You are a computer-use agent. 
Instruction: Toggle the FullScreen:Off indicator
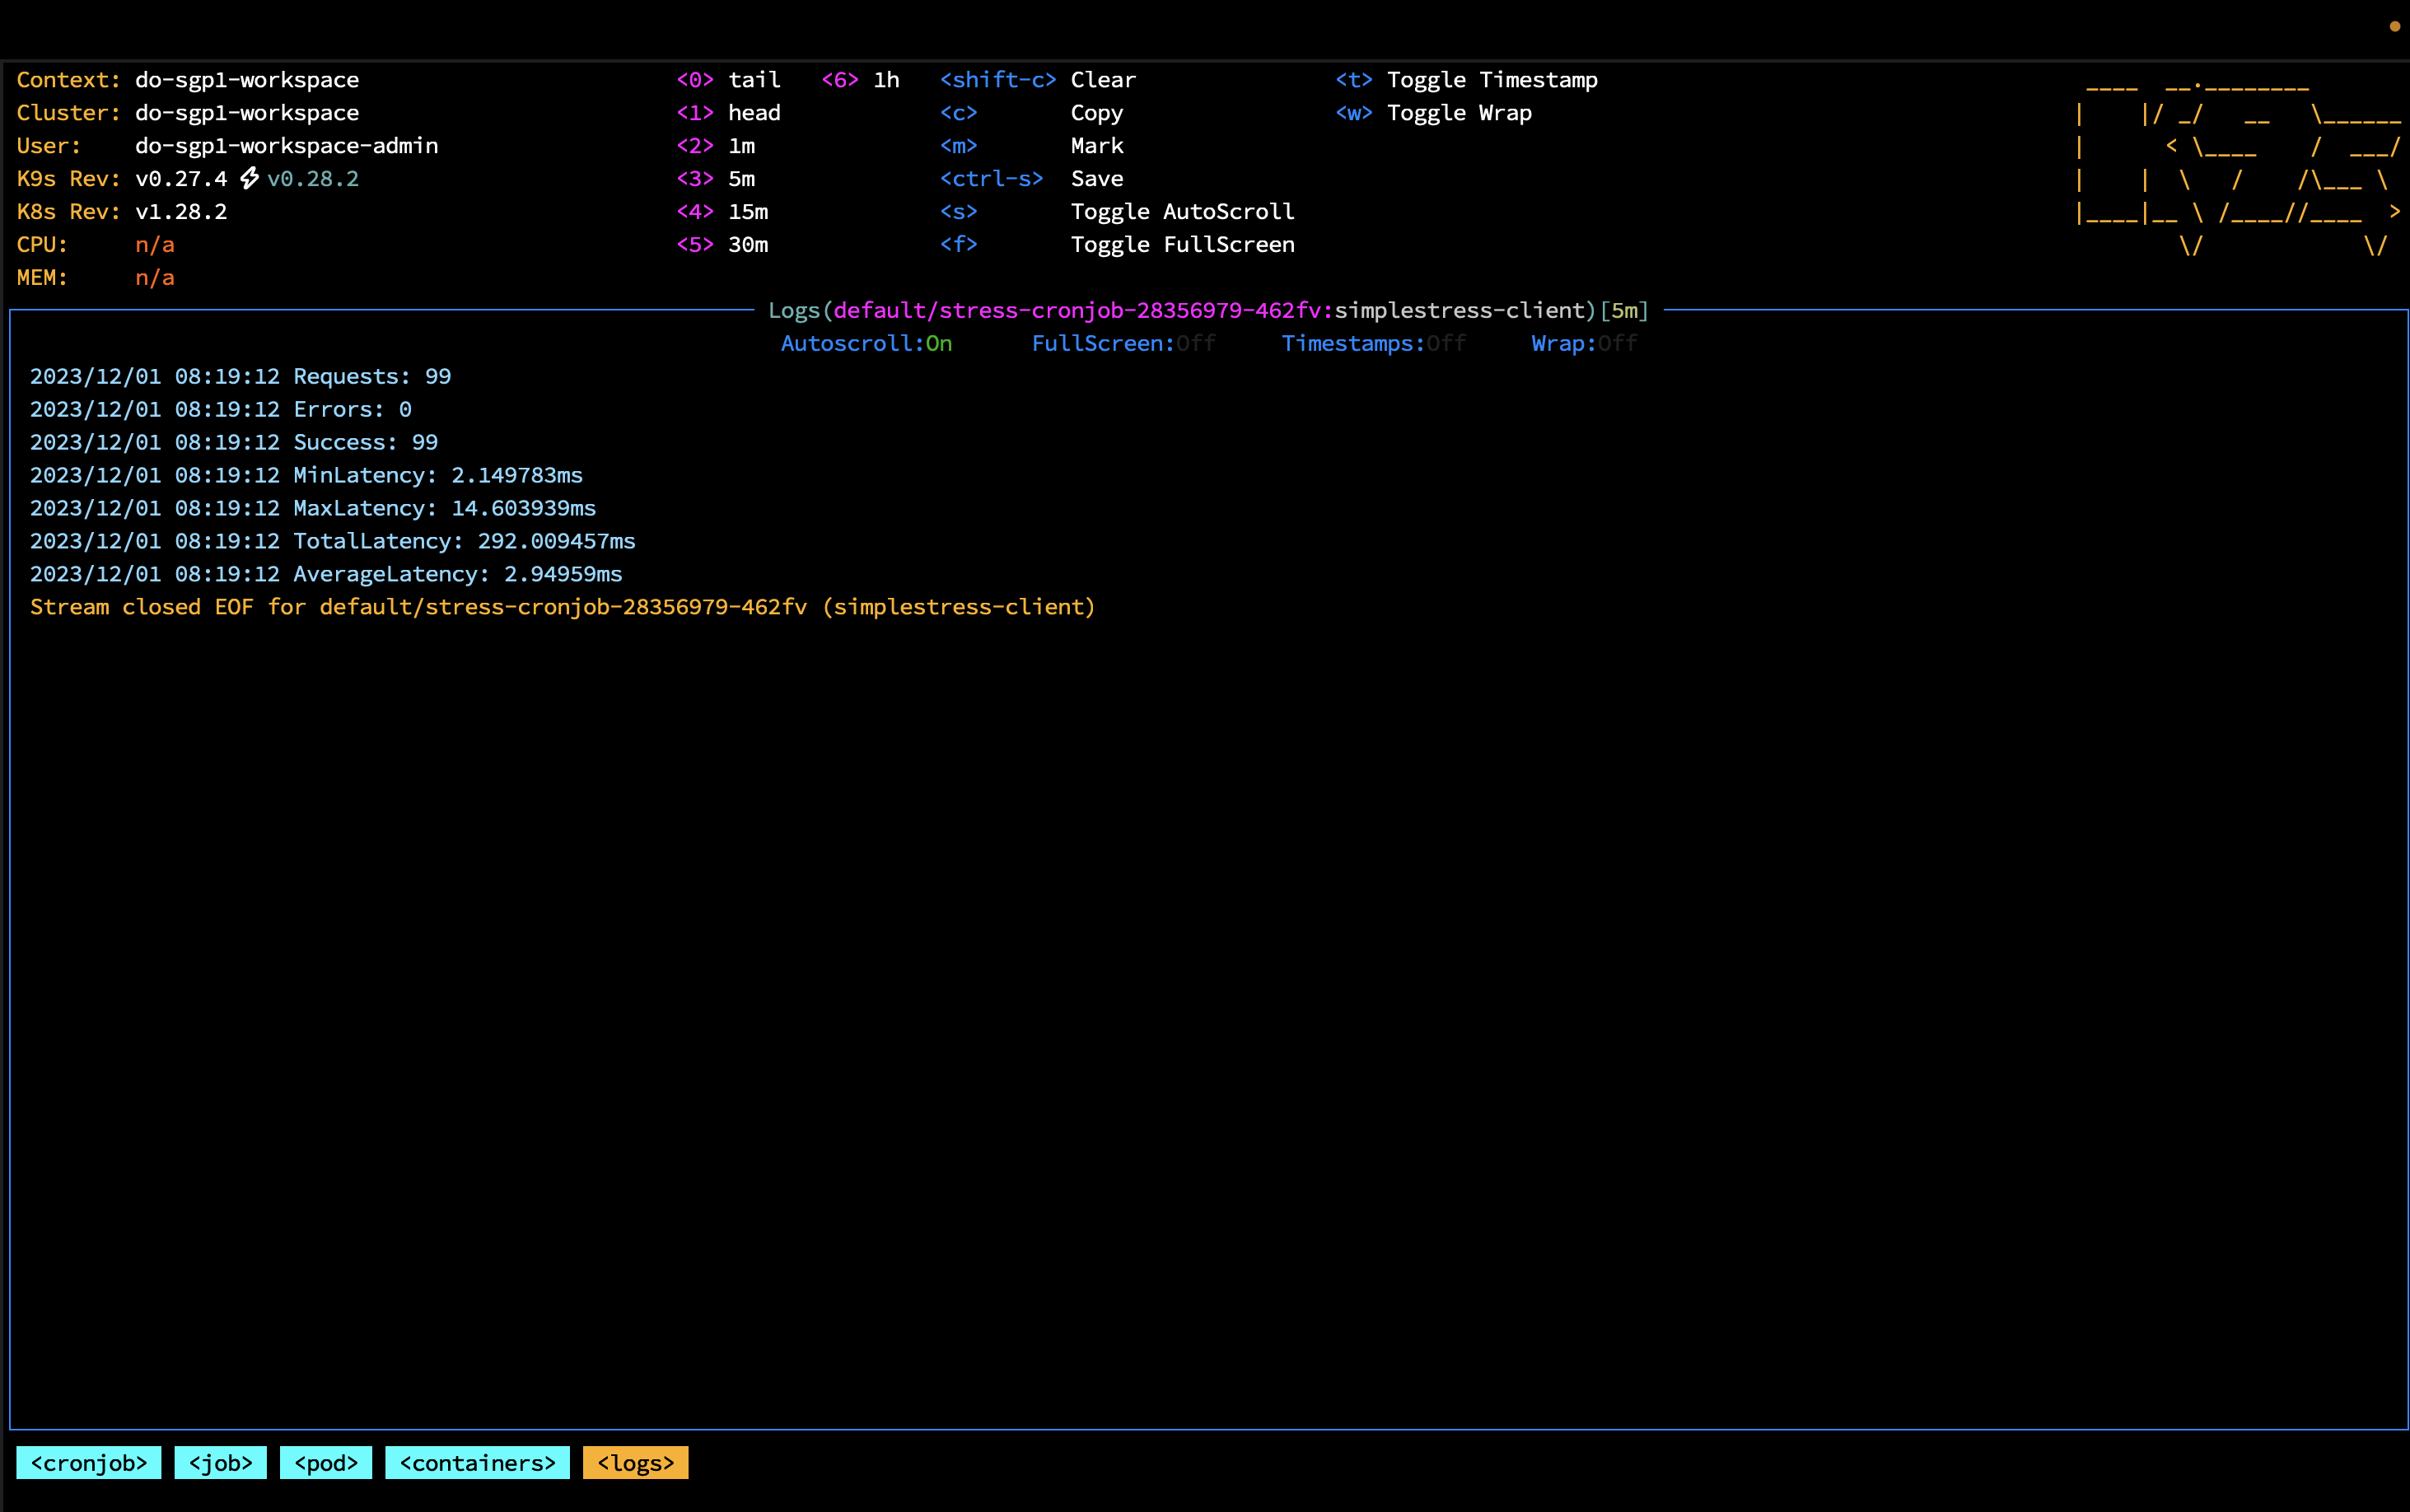click(x=1123, y=343)
